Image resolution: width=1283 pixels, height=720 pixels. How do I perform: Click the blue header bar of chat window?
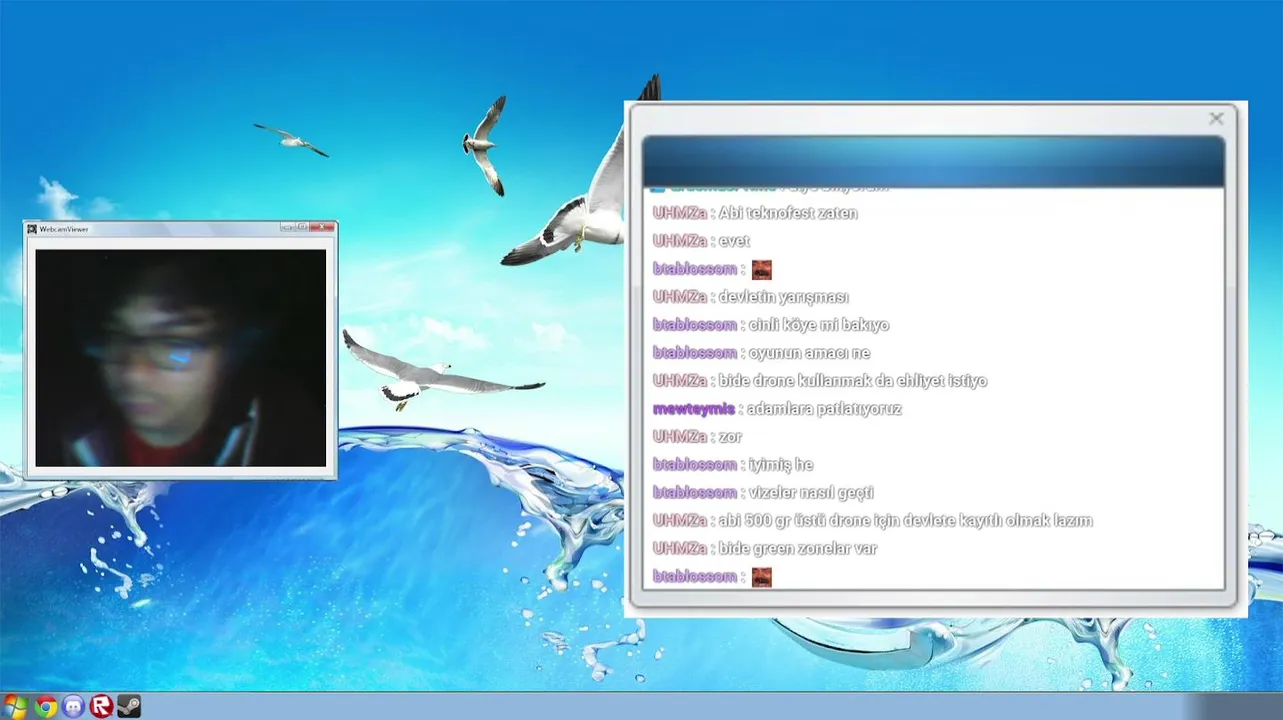[933, 161]
